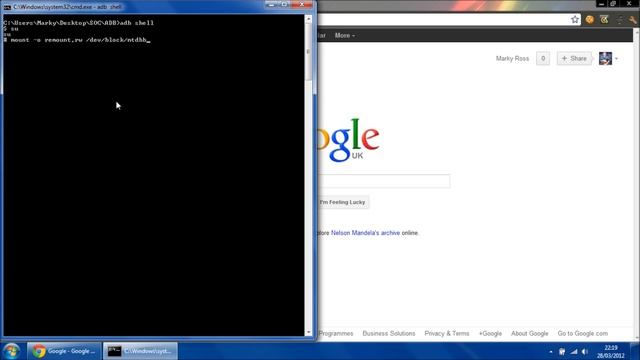Click the Google UK logo
The width and height of the screenshot is (640, 360).
pos(349,140)
